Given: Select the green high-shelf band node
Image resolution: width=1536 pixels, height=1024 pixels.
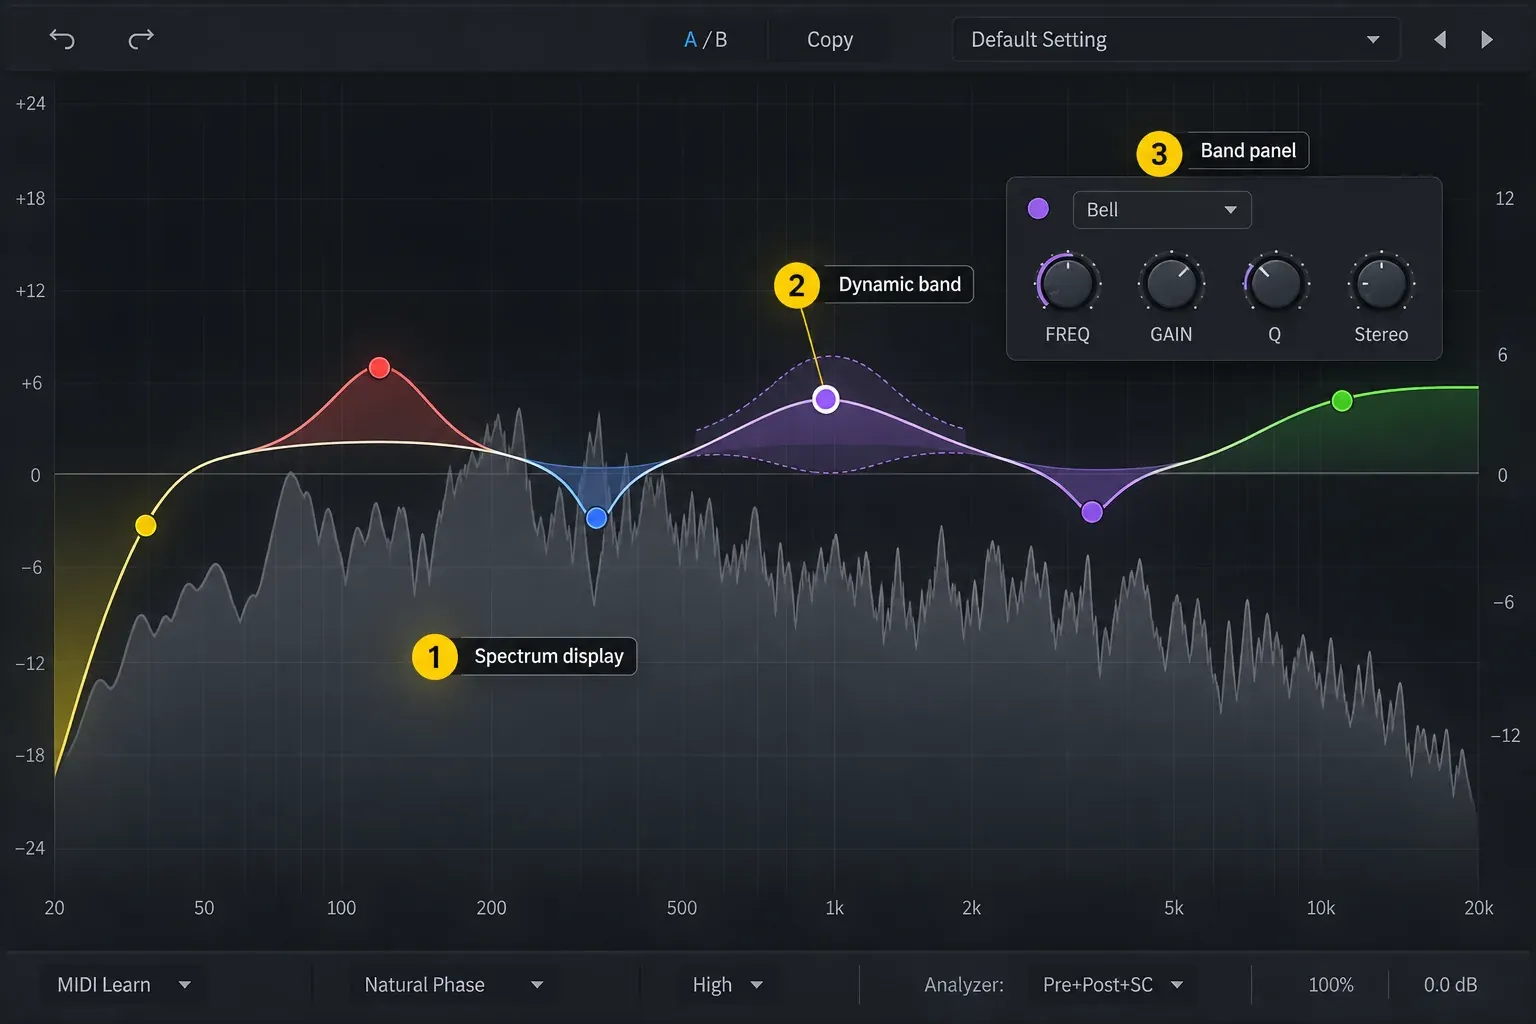Looking at the screenshot, I should pos(1342,401).
